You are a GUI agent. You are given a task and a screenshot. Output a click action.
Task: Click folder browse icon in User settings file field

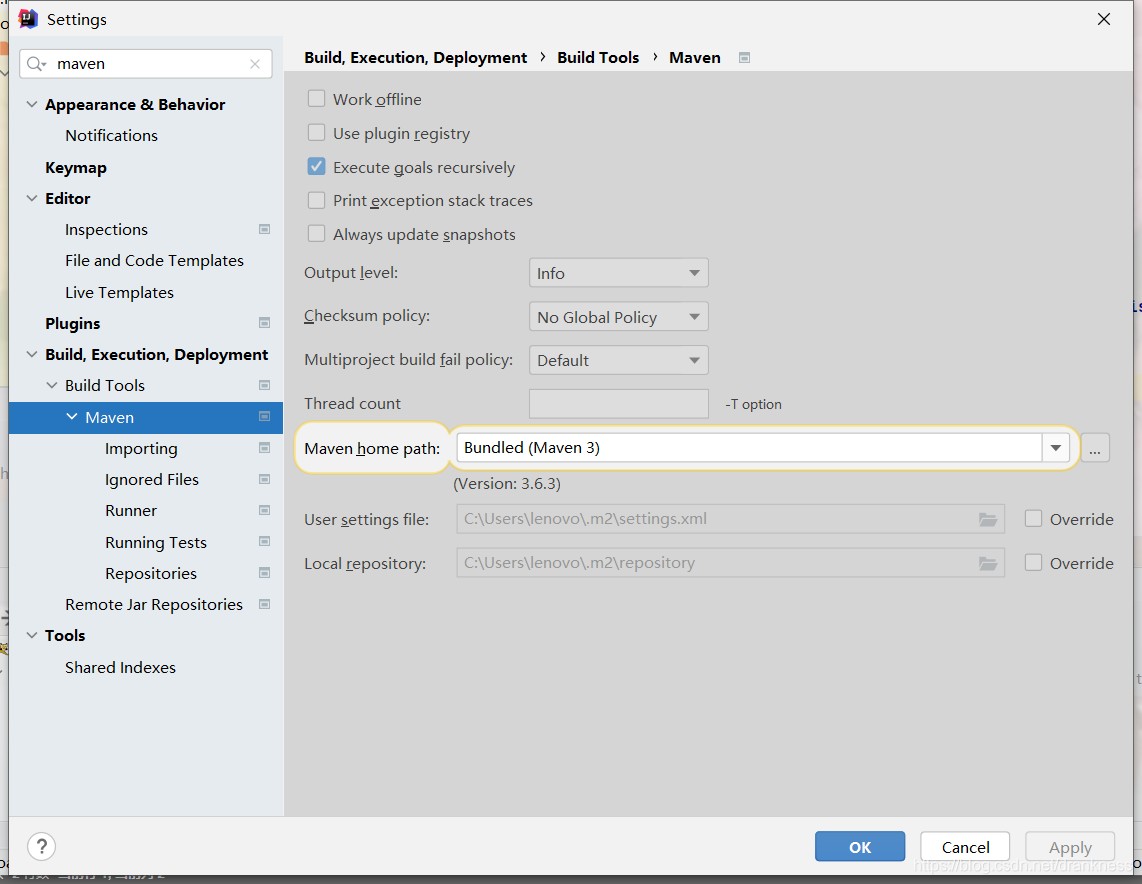[988, 519]
